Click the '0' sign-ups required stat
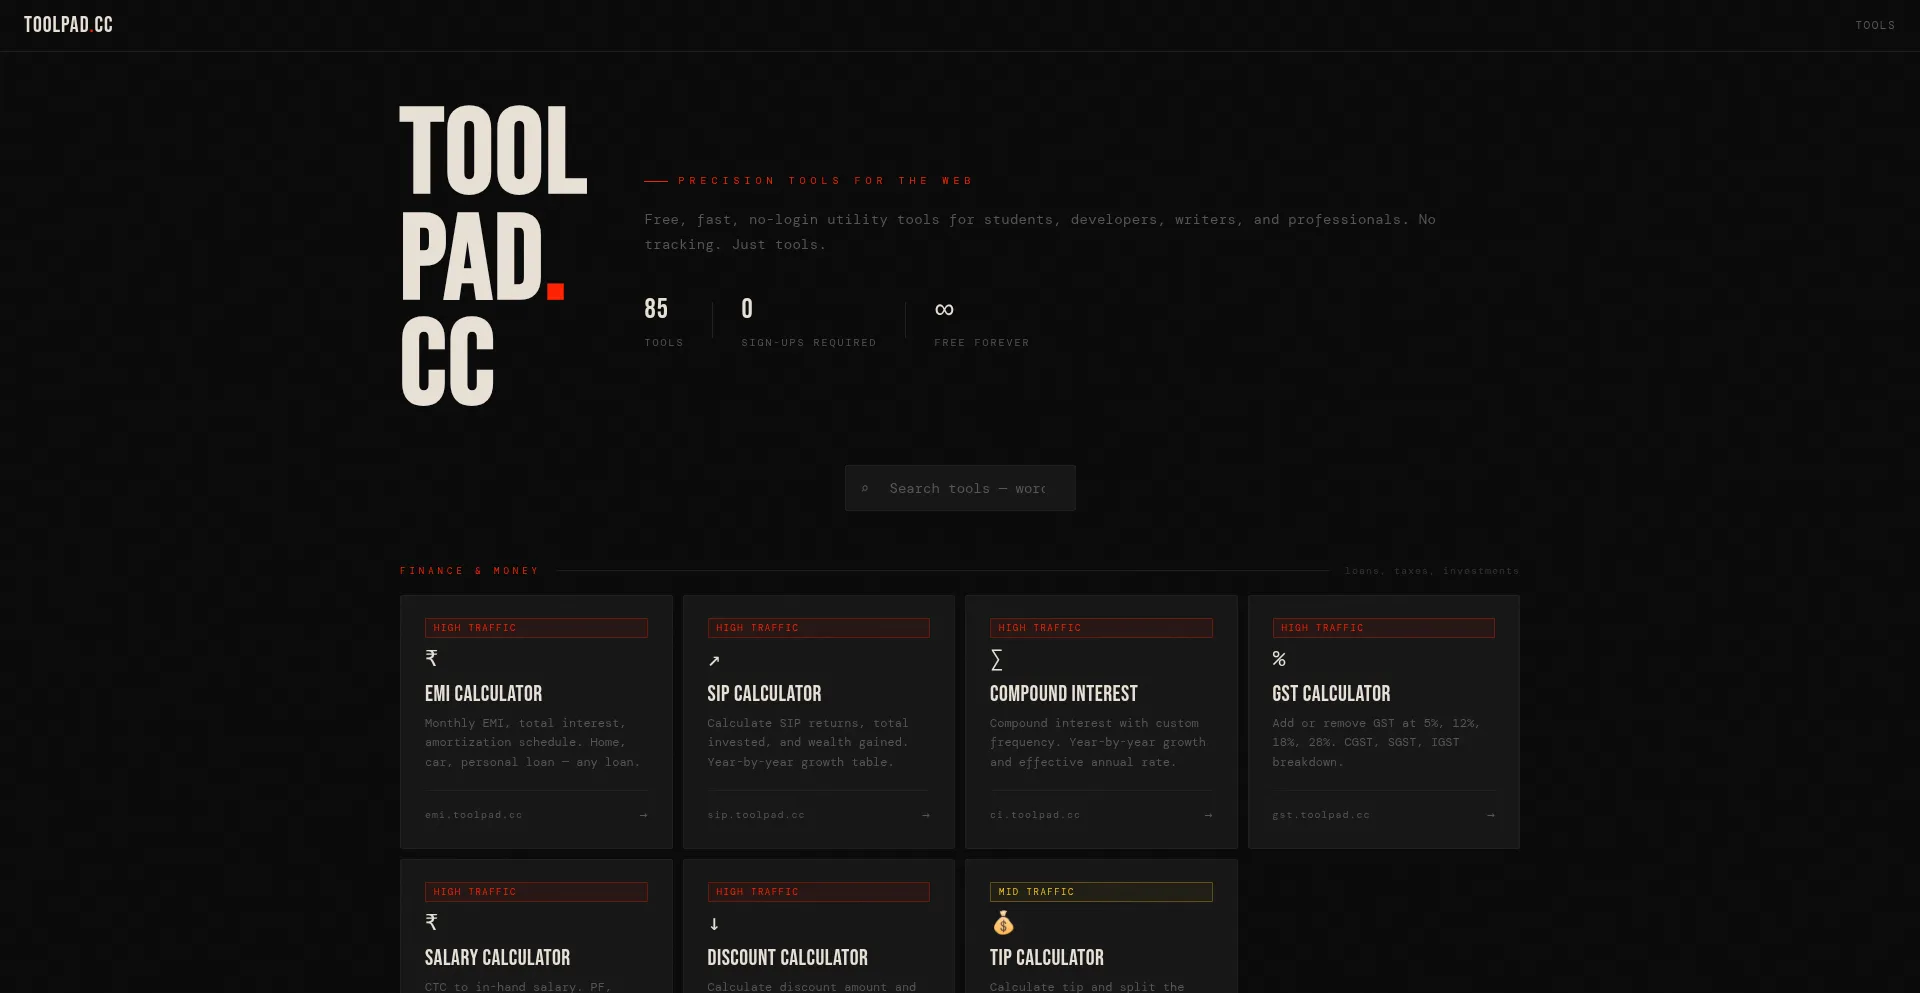1920x993 pixels. click(x=747, y=309)
